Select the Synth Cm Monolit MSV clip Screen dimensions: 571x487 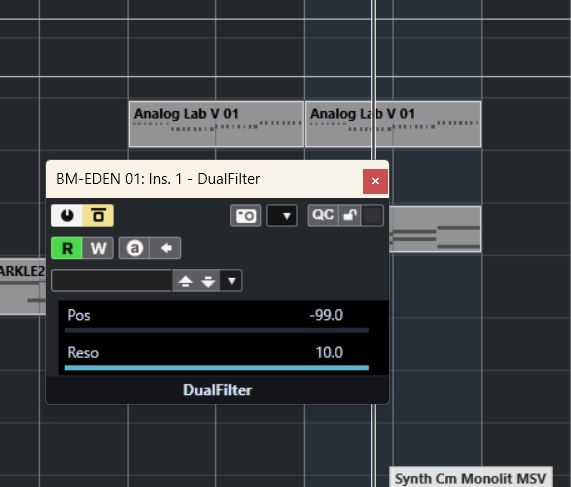coord(471,477)
